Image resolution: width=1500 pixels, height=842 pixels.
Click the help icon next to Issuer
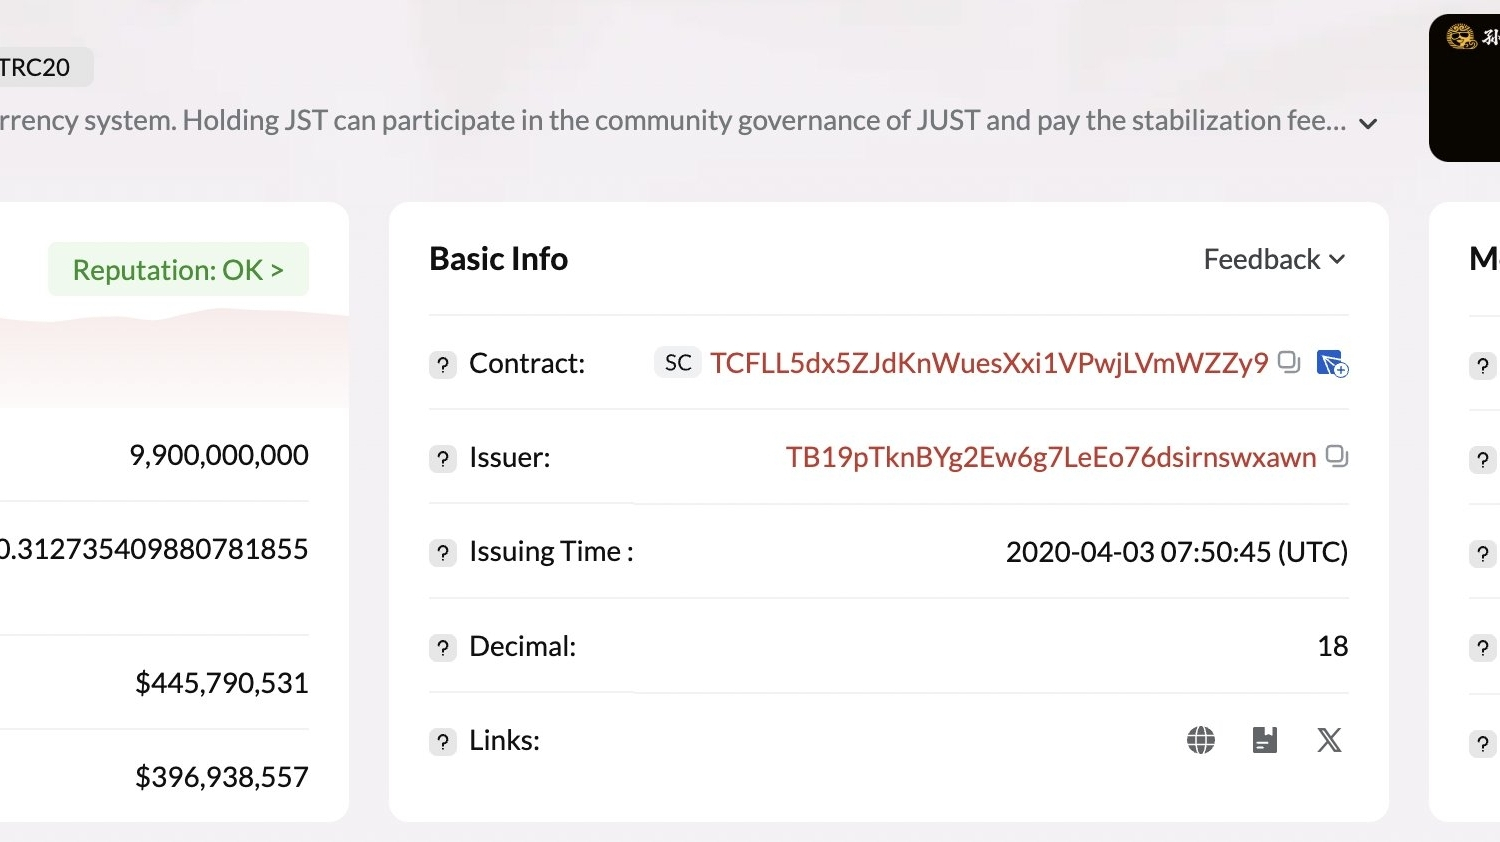click(x=443, y=458)
